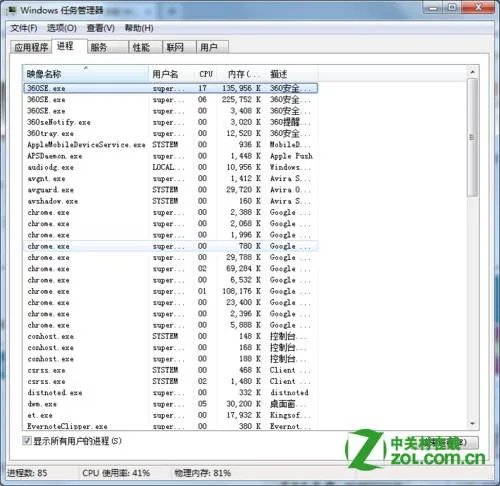Select the audiodg.exe process
The image size is (500, 486).
171,167
